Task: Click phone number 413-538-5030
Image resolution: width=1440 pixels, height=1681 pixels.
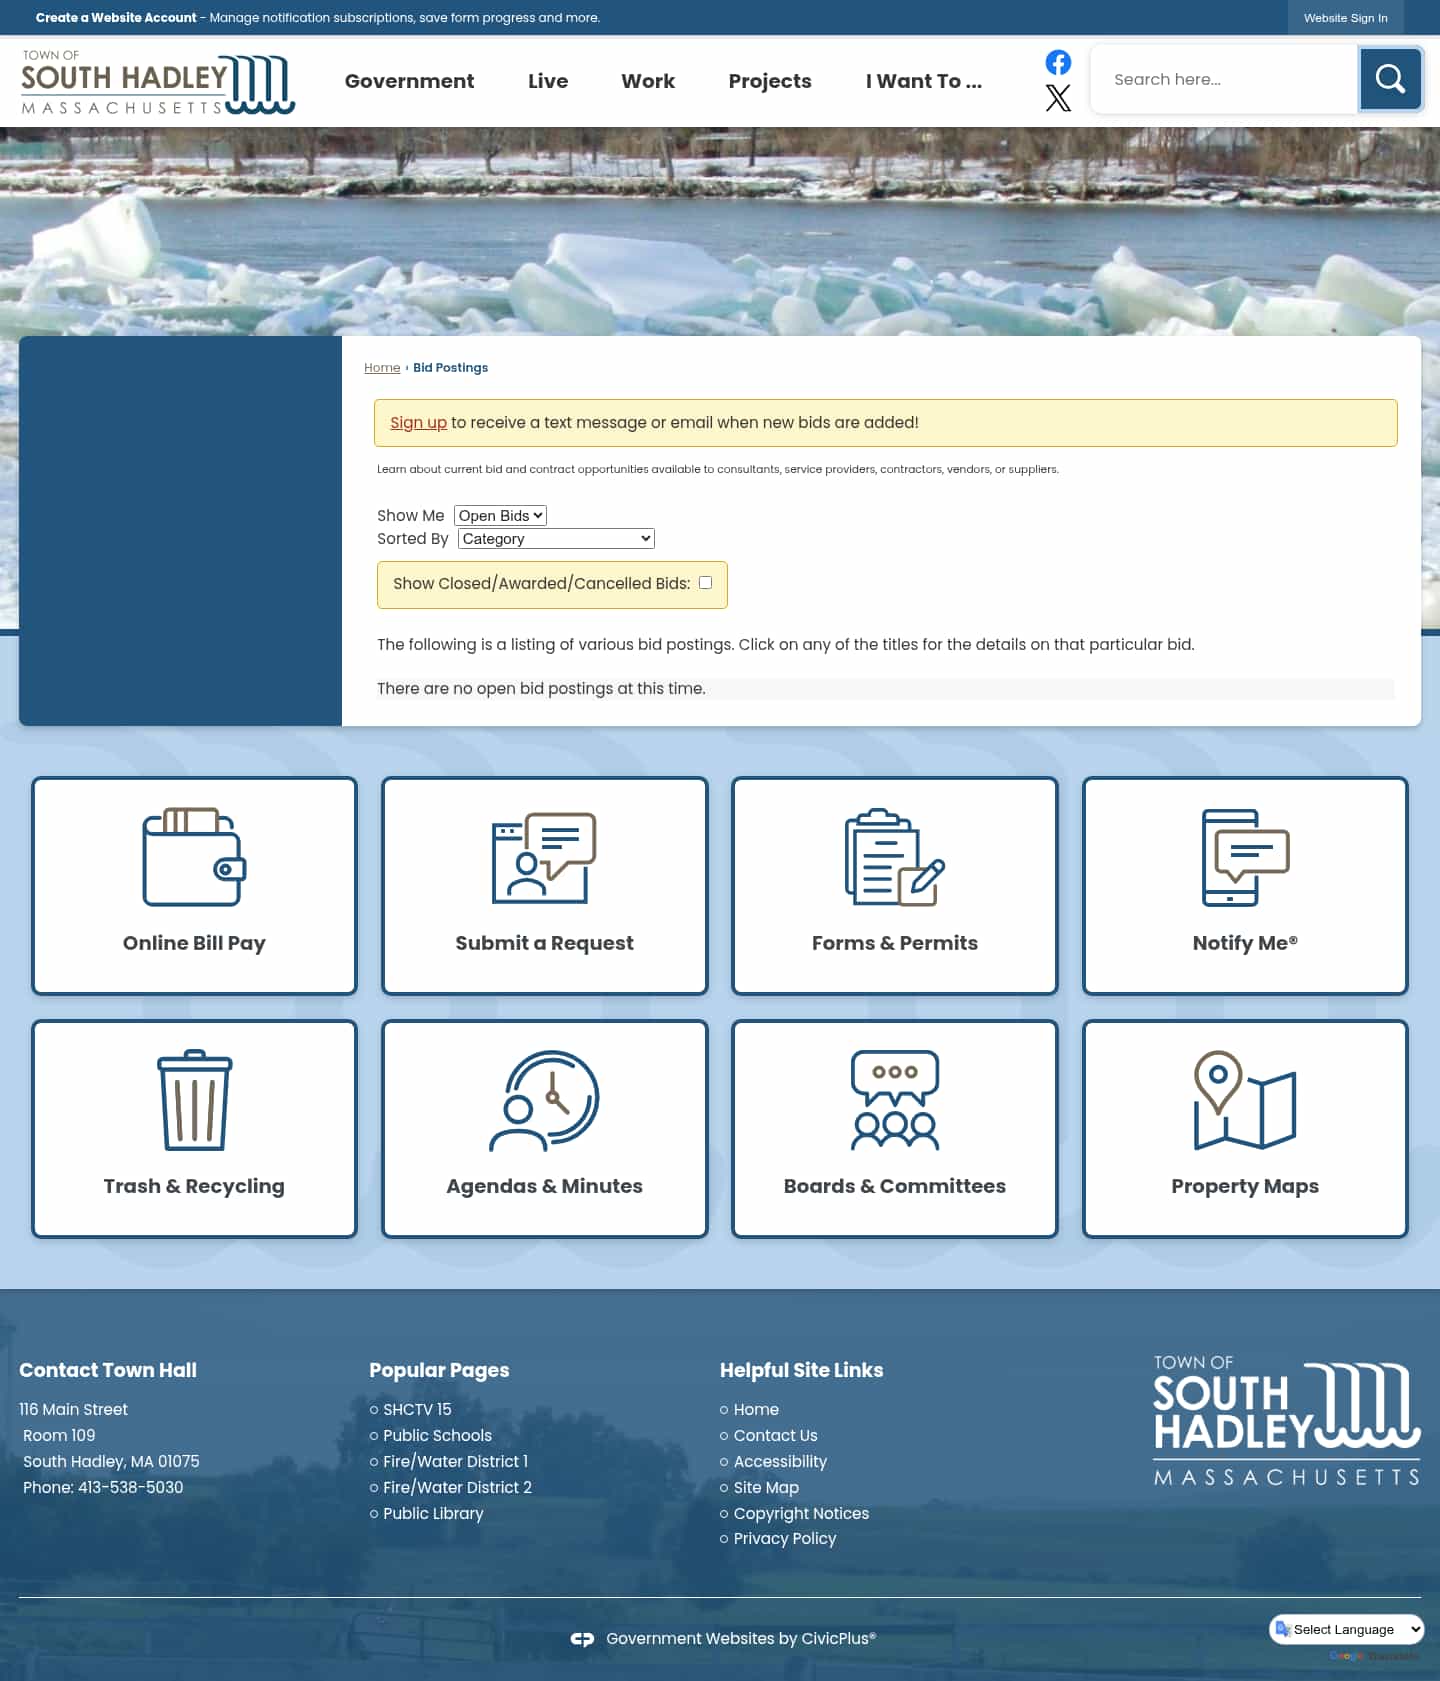Action: click(x=130, y=1487)
